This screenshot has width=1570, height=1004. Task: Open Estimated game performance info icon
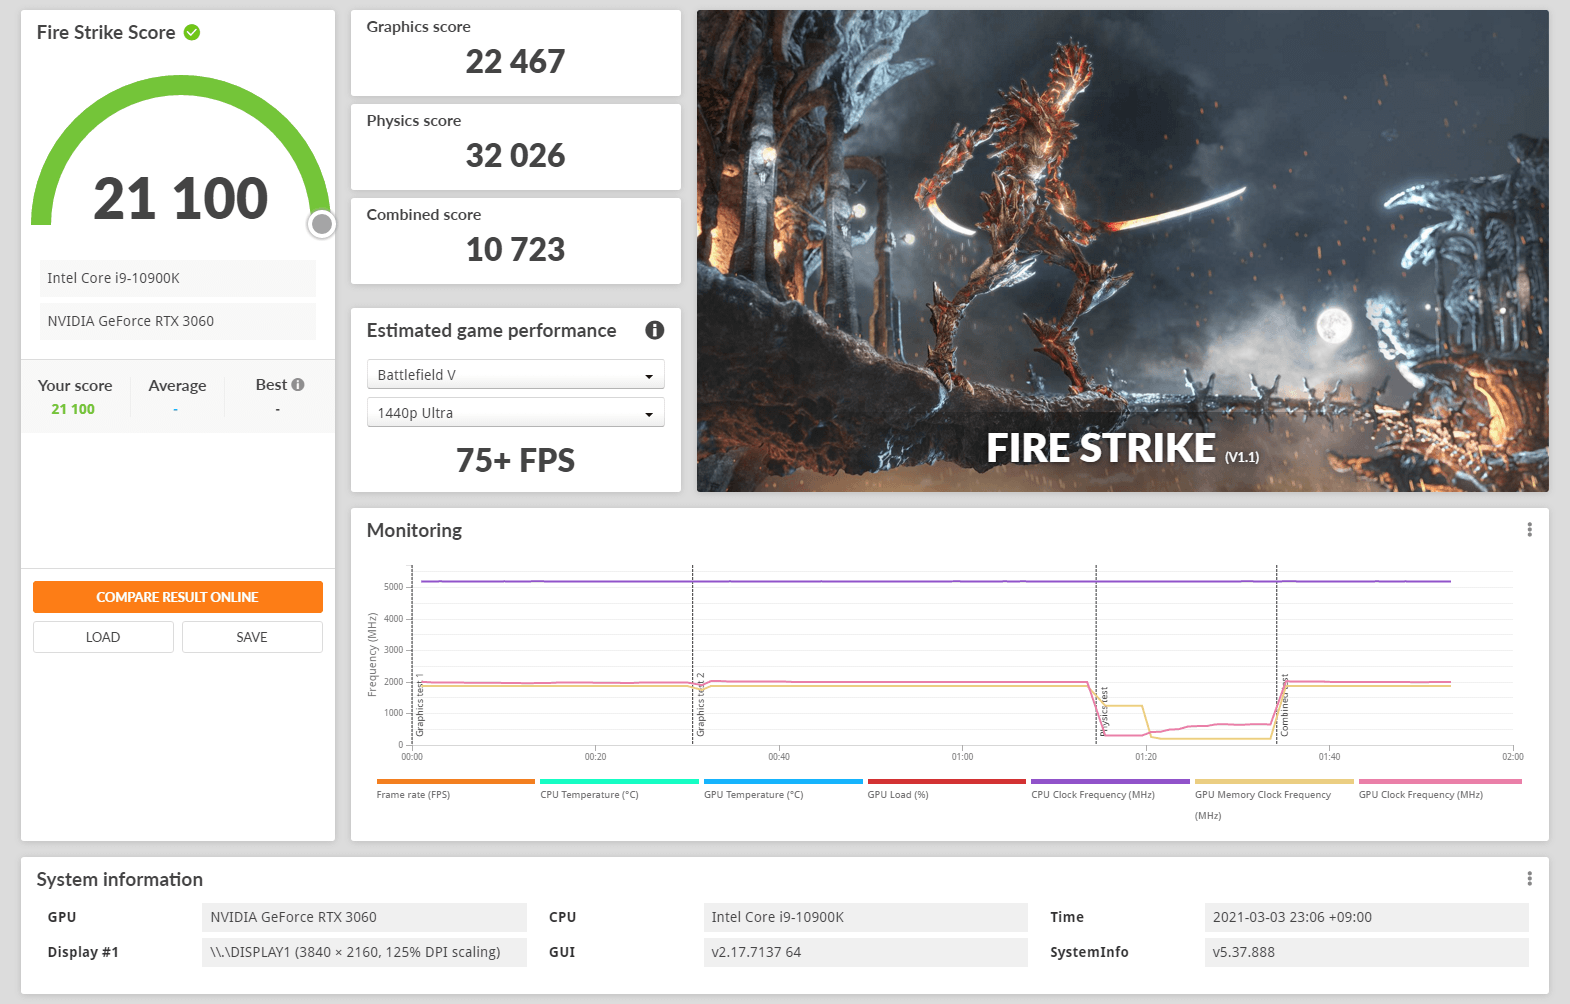tap(655, 330)
